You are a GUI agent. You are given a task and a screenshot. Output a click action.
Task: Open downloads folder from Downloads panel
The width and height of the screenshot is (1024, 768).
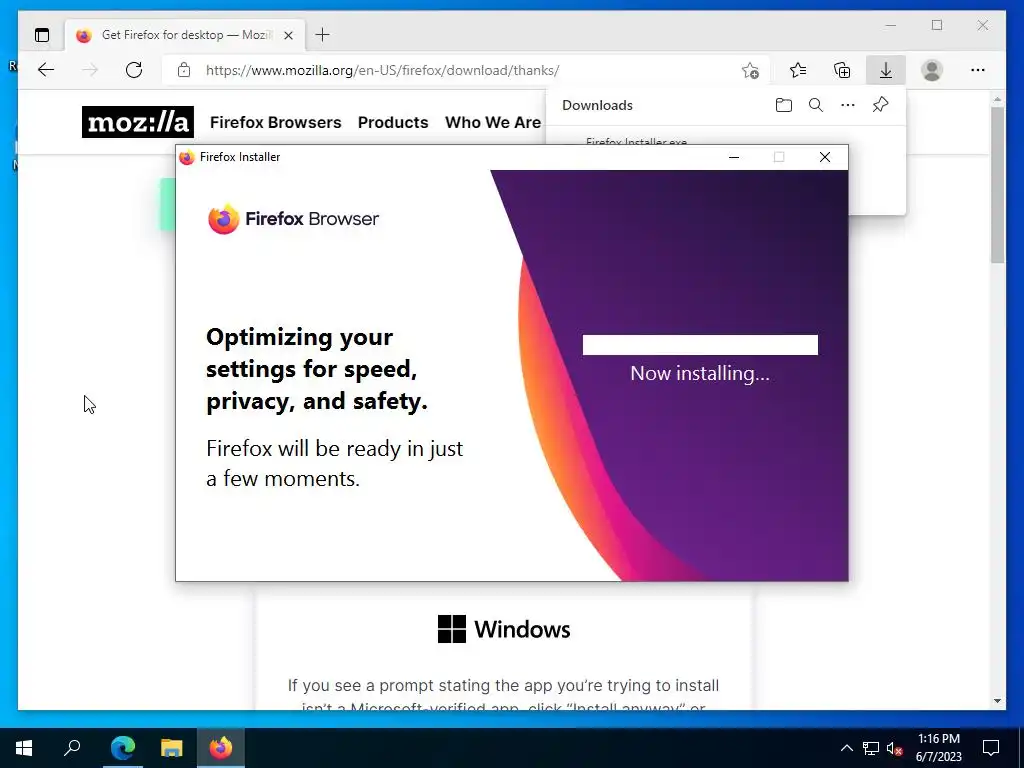784,105
